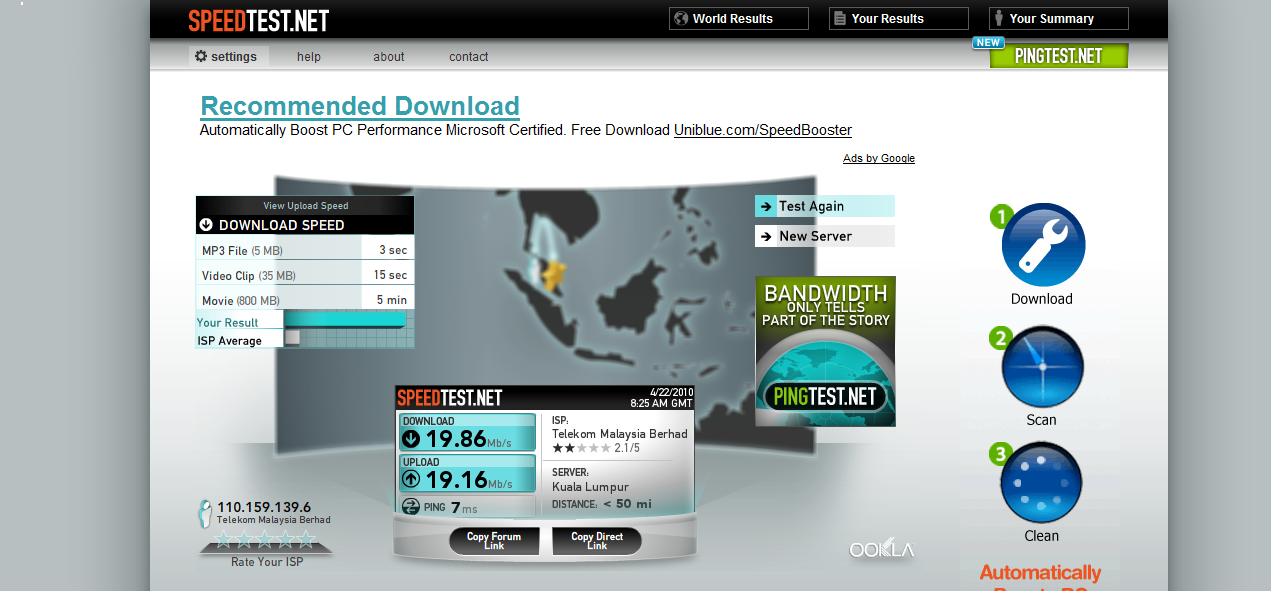Click the gear icon beside settings
This screenshot has width=1288, height=614.
tap(203, 57)
